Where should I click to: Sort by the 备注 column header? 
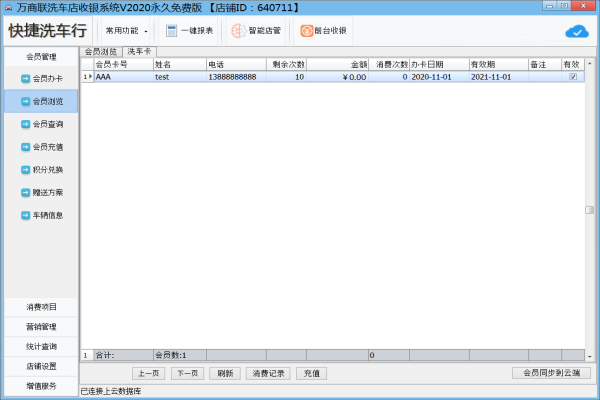(545, 65)
